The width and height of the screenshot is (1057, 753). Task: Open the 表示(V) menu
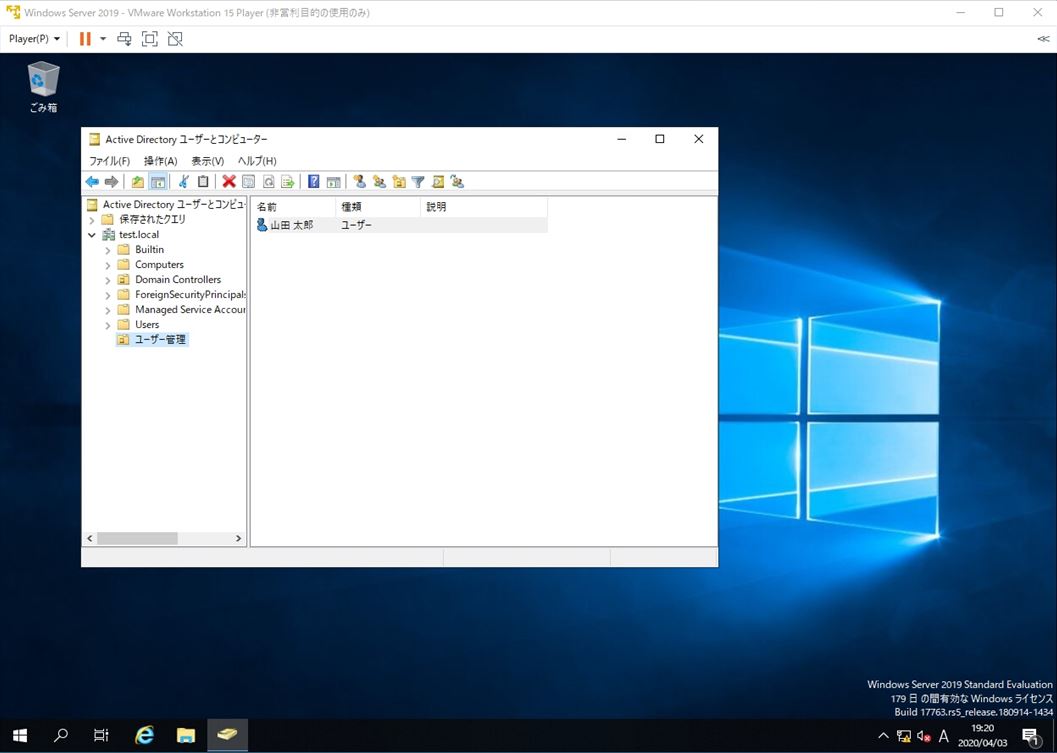[208, 161]
